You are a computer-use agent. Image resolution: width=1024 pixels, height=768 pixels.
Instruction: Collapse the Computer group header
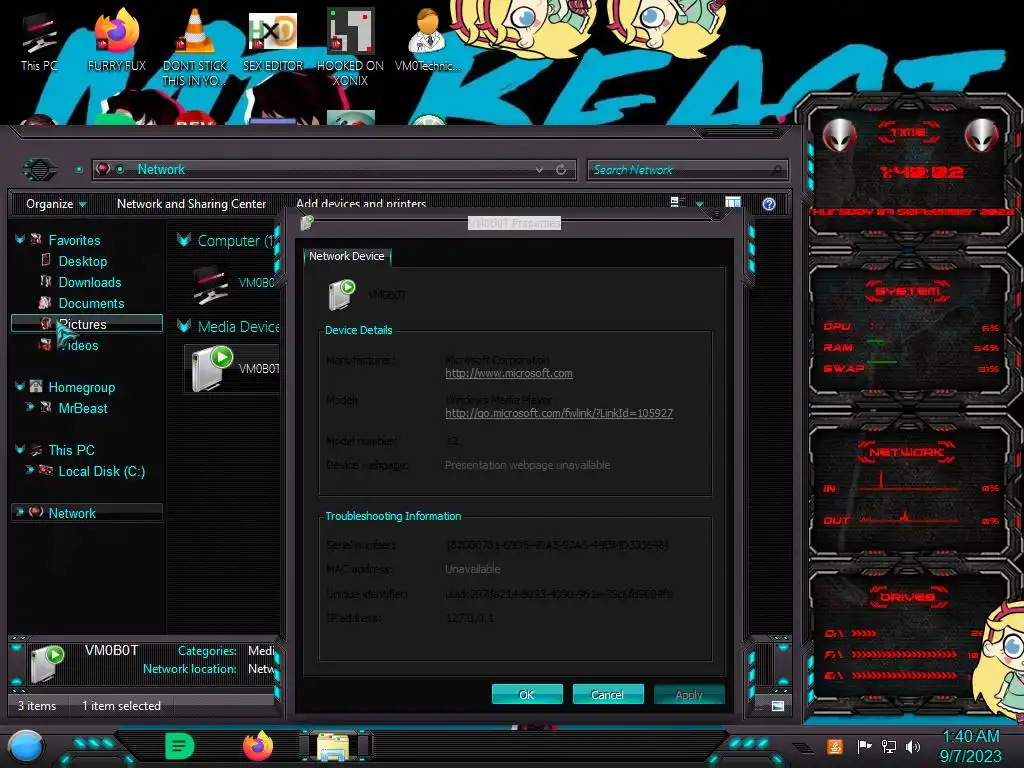point(184,240)
